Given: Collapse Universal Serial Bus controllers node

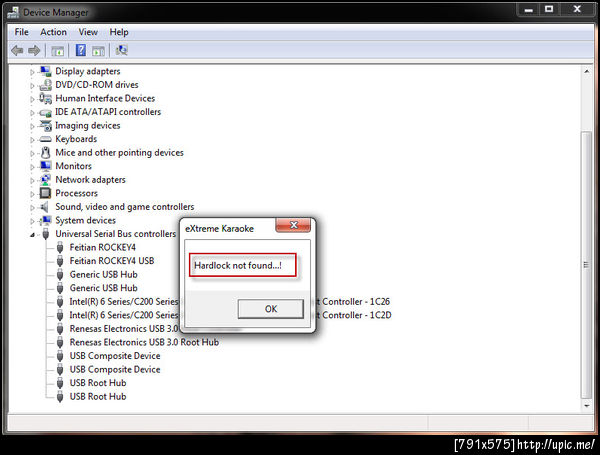Looking at the screenshot, I should [x=33, y=235].
